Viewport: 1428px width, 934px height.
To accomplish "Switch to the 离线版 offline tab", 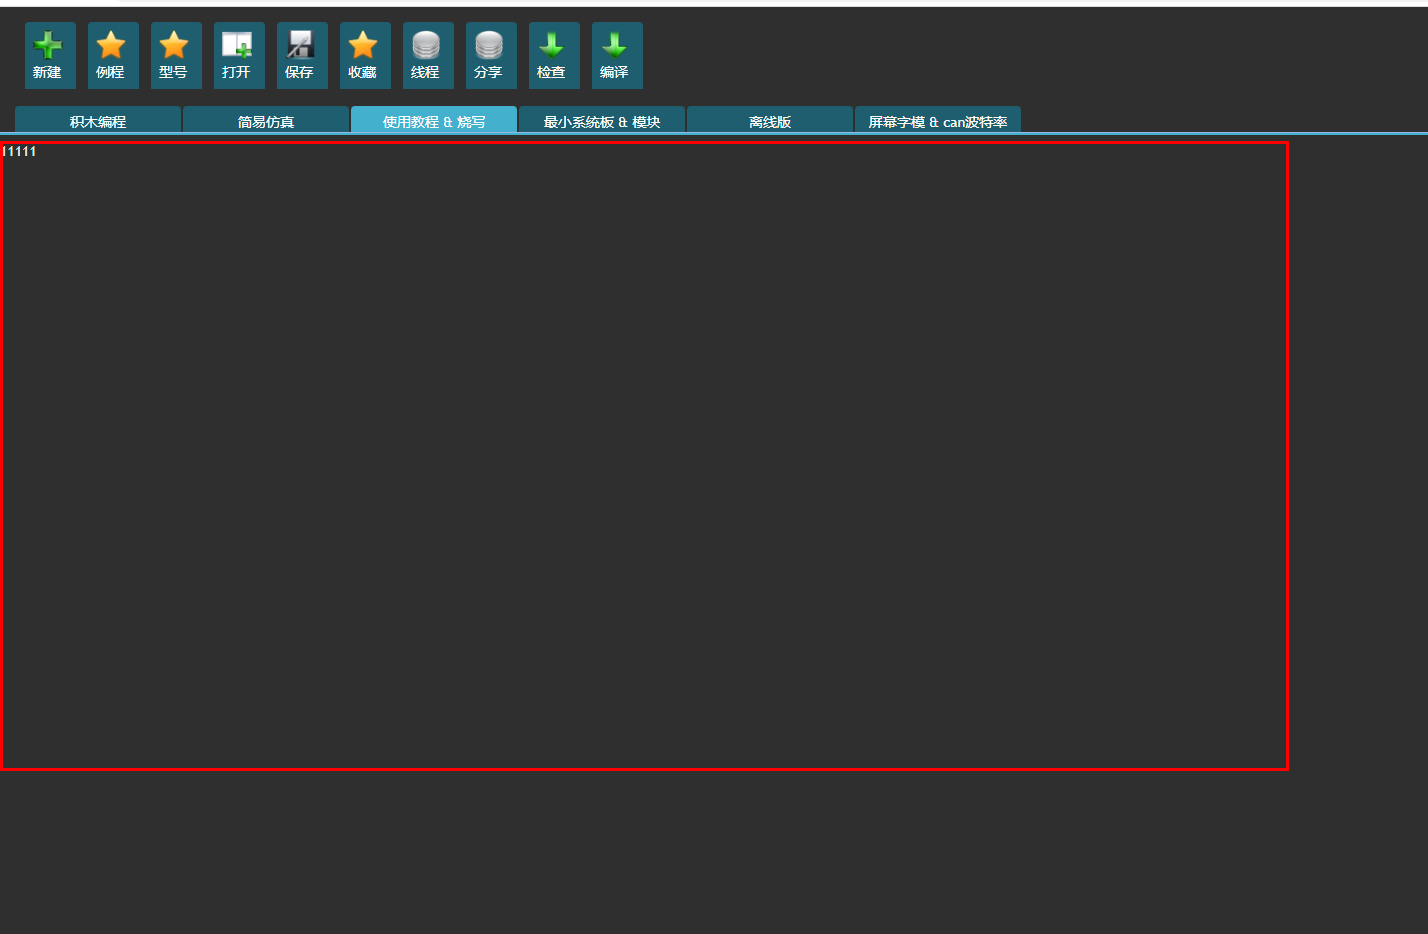I will (x=770, y=121).
